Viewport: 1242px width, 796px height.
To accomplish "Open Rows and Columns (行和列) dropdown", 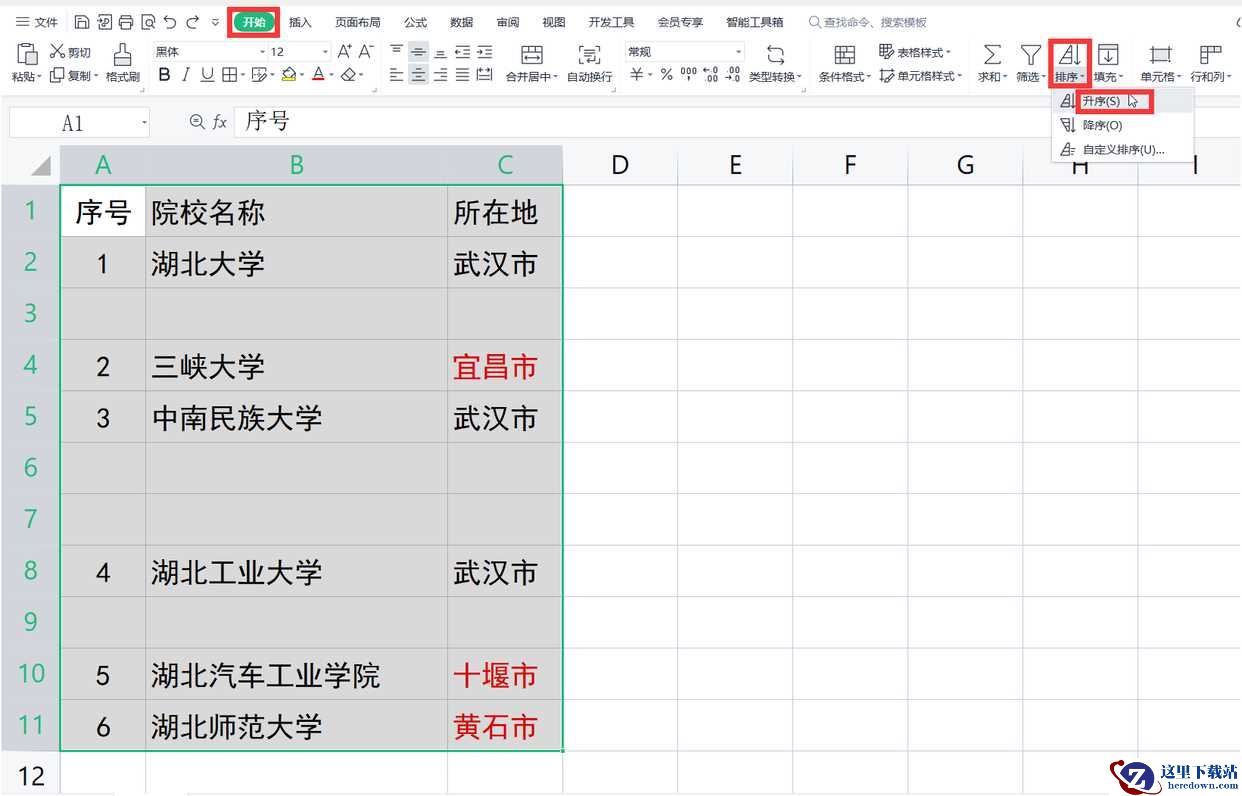I will pos(1210,63).
